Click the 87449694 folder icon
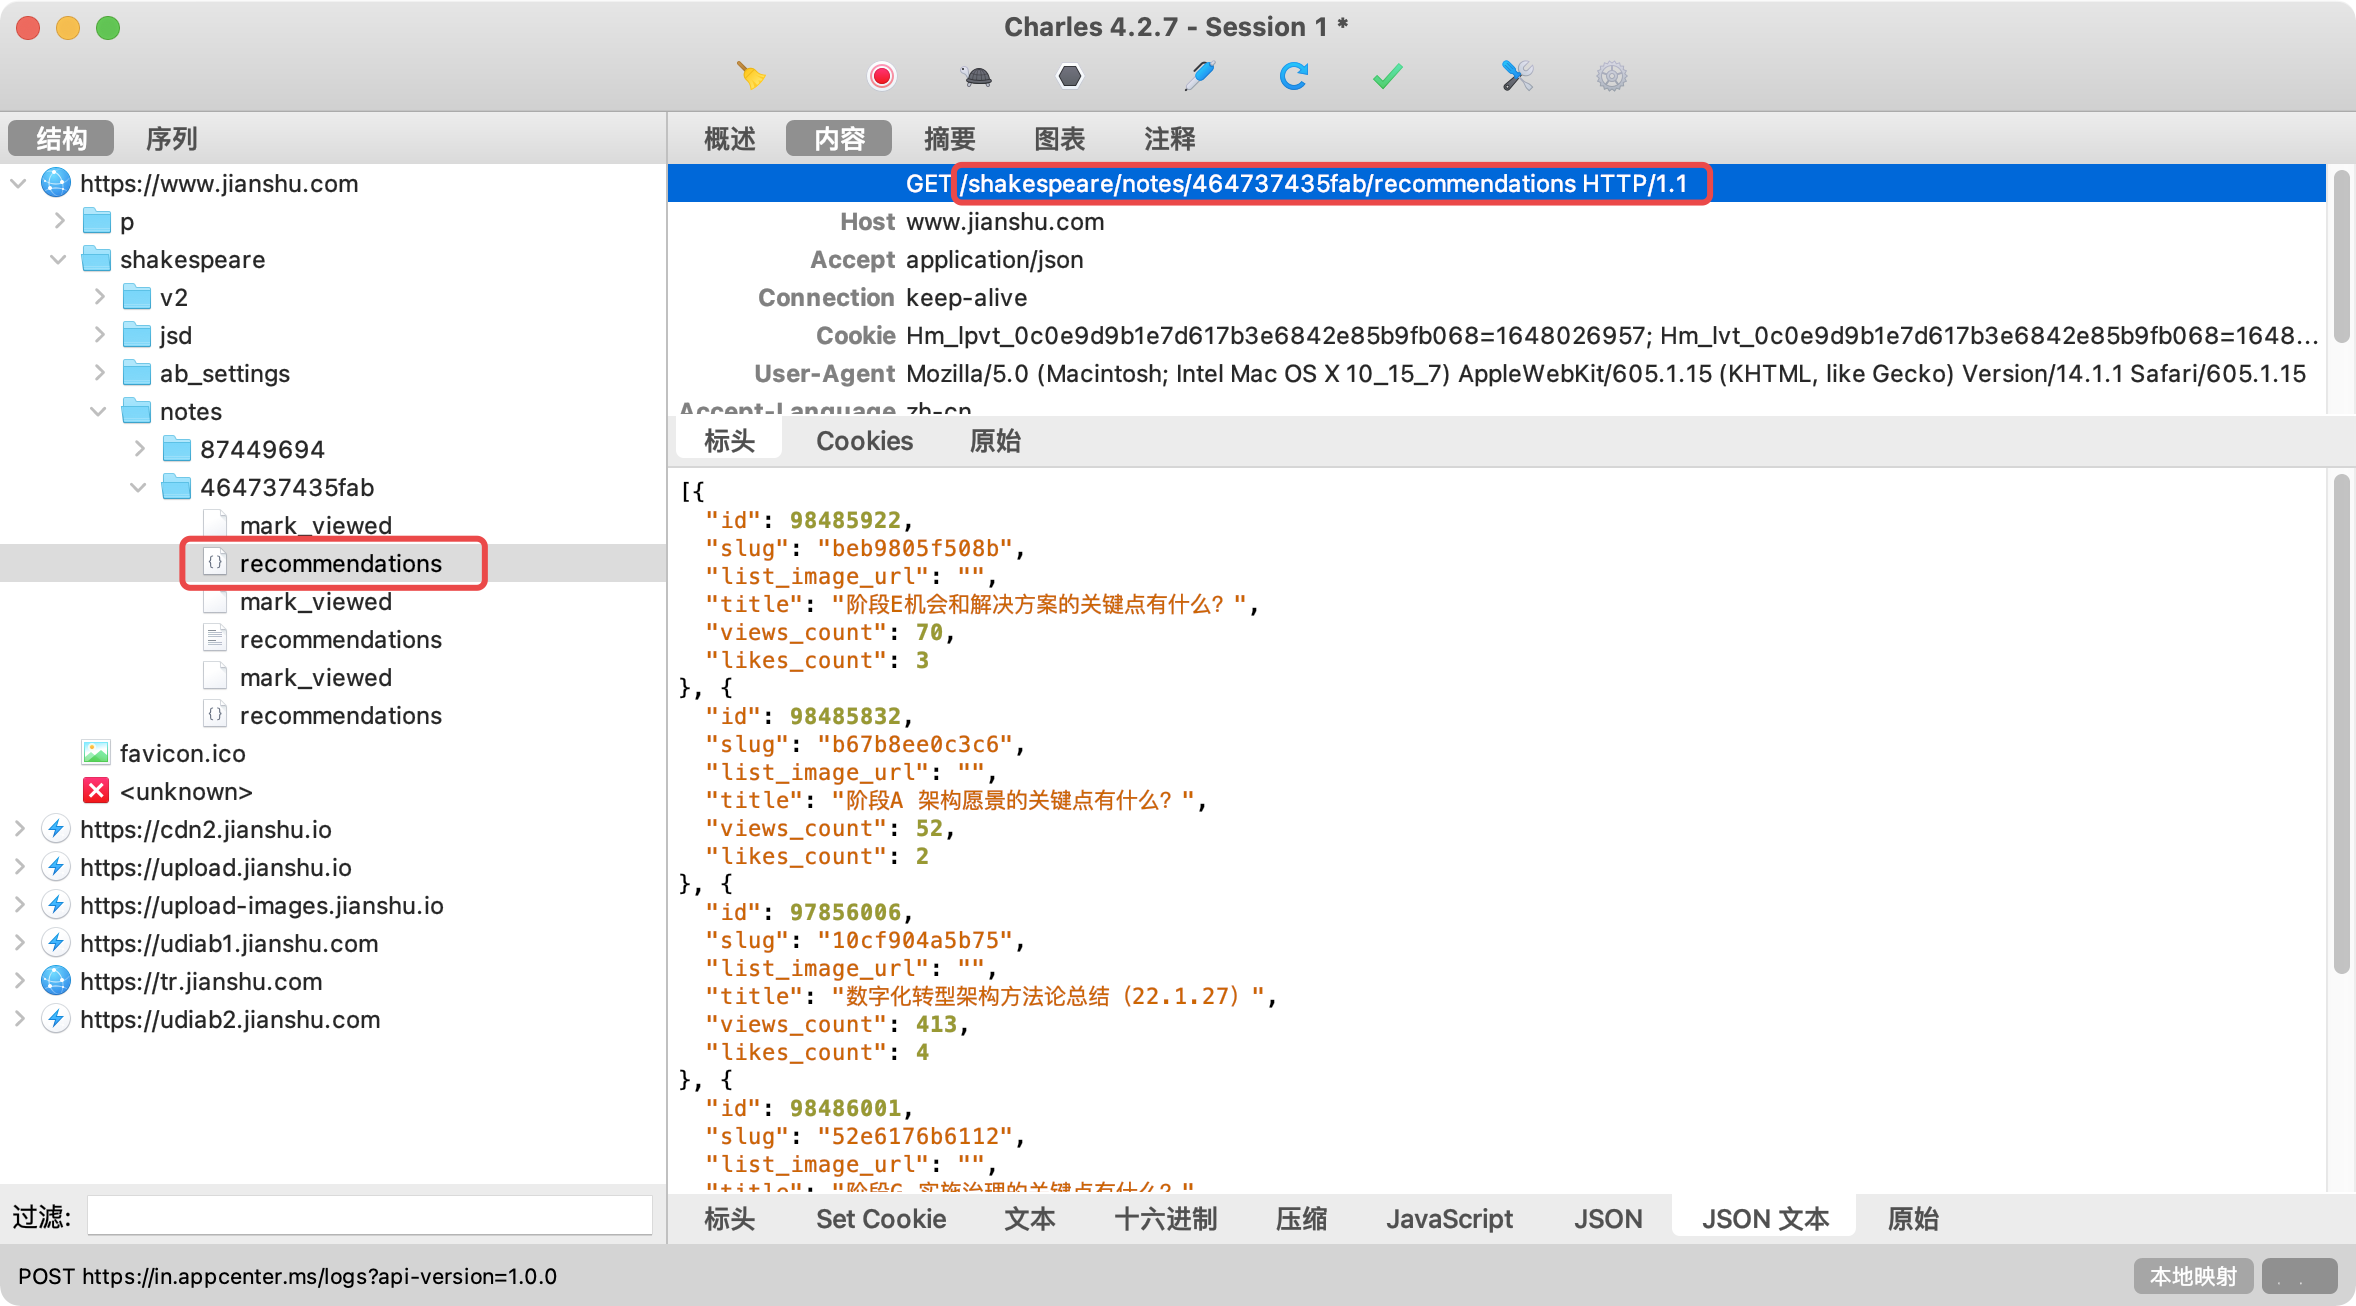 (x=176, y=449)
